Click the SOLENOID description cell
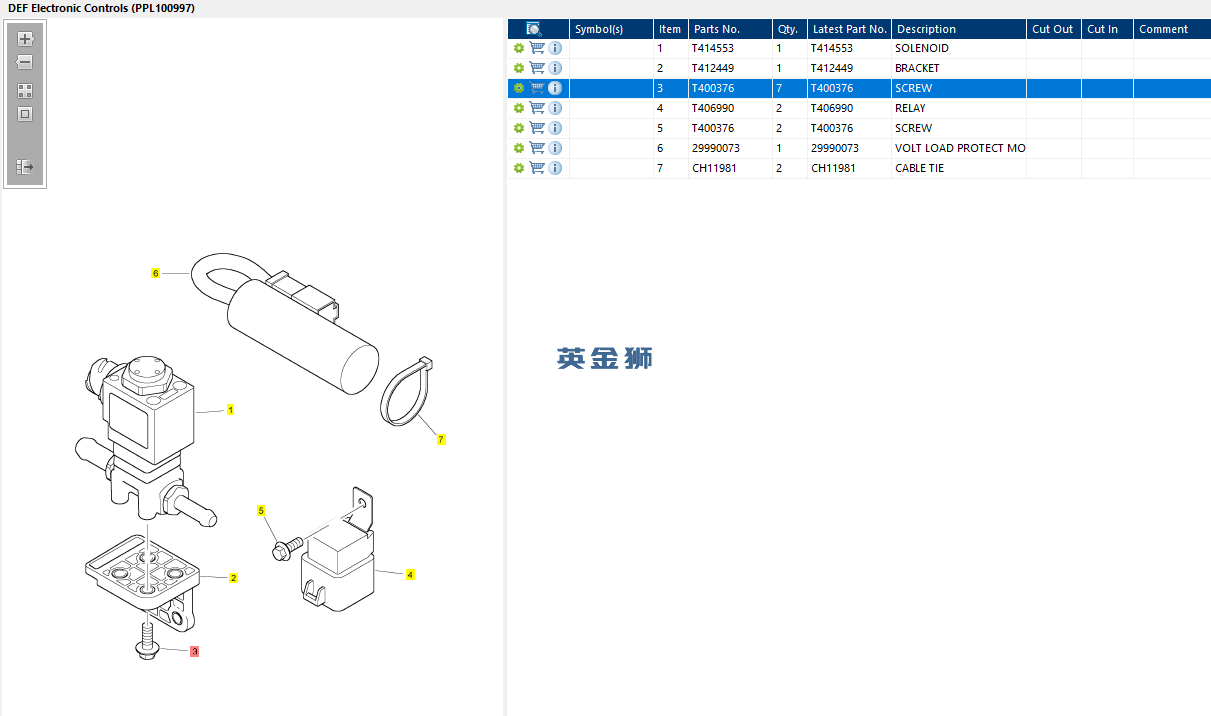 [959, 48]
